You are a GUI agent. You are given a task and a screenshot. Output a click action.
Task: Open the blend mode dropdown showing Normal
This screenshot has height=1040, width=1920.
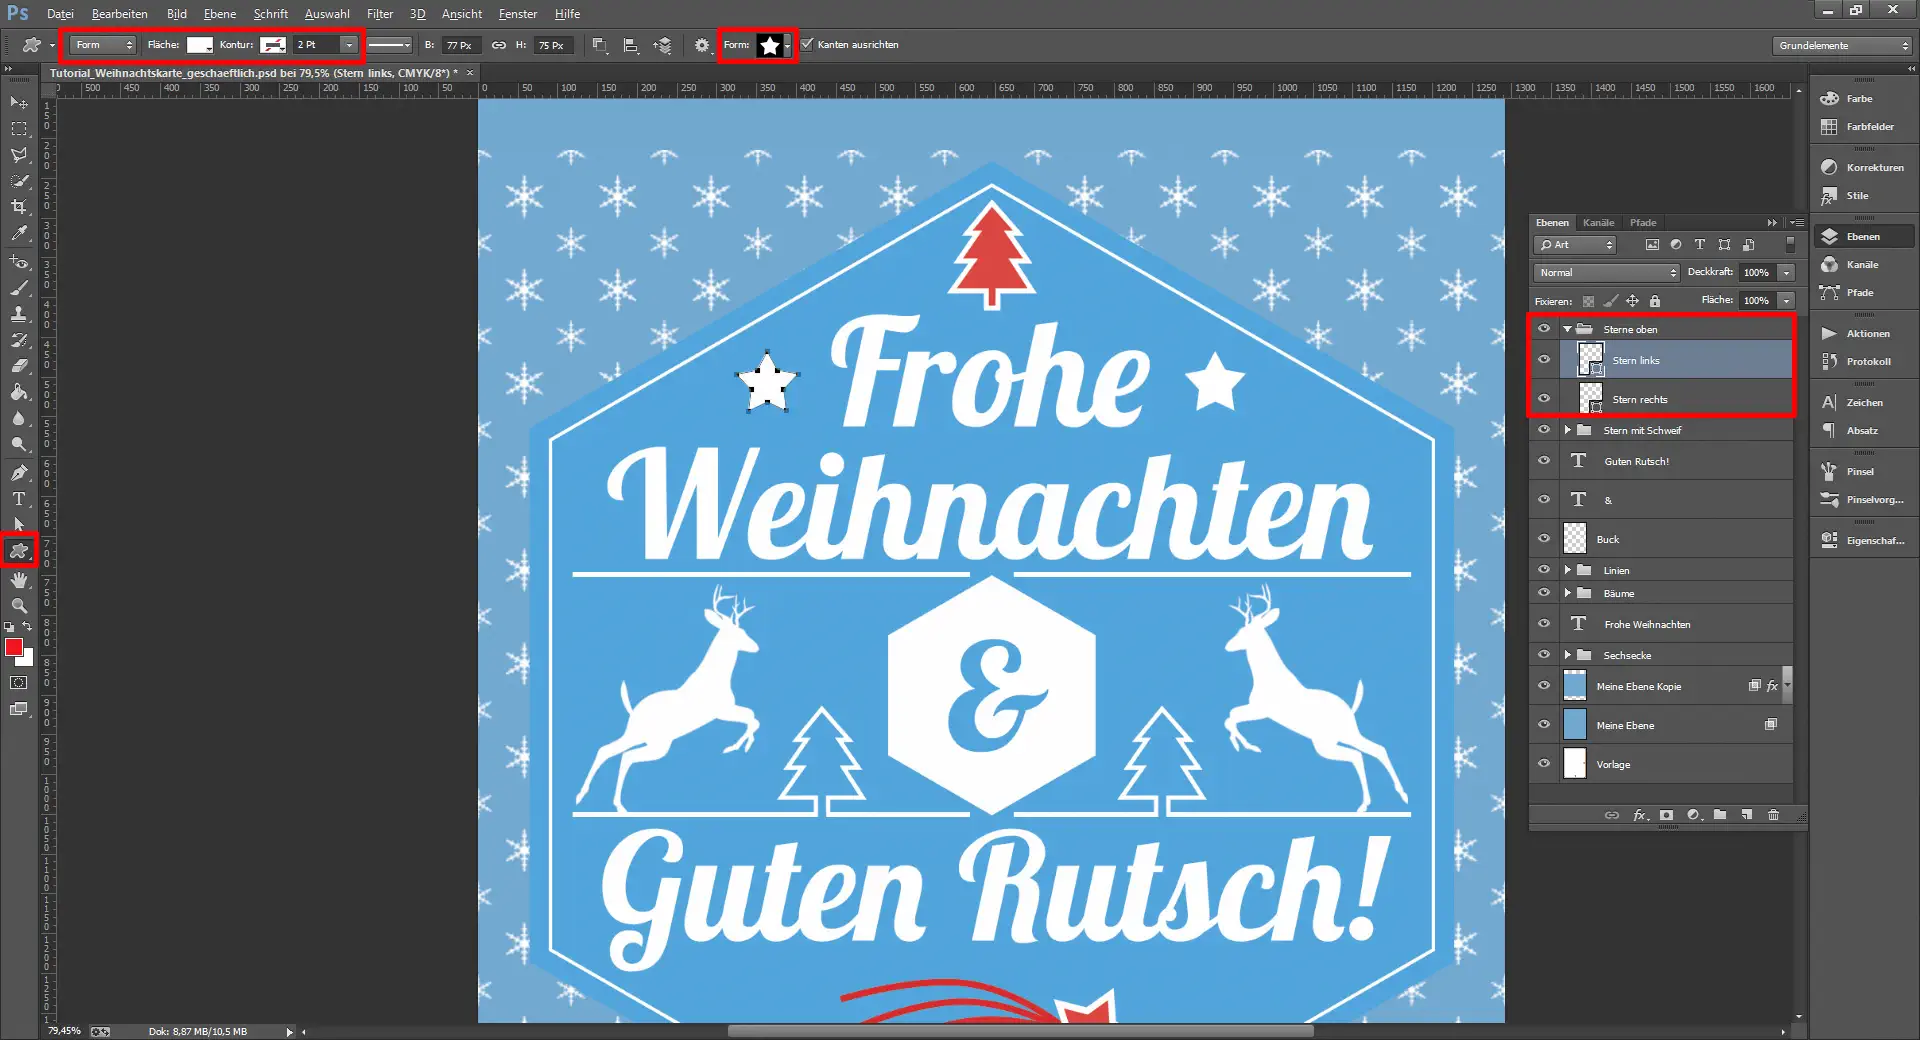(1604, 272)
